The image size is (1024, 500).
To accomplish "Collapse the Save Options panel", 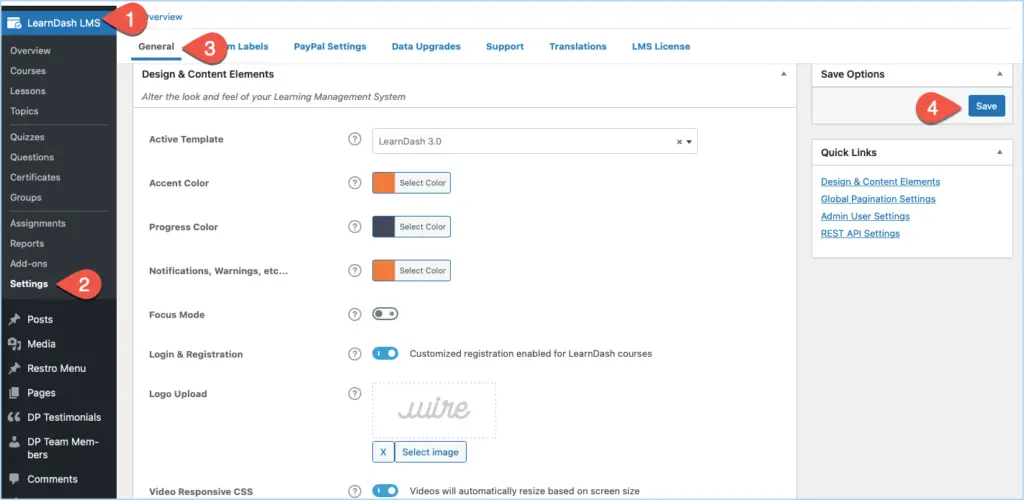I will (x=999, y=74).
